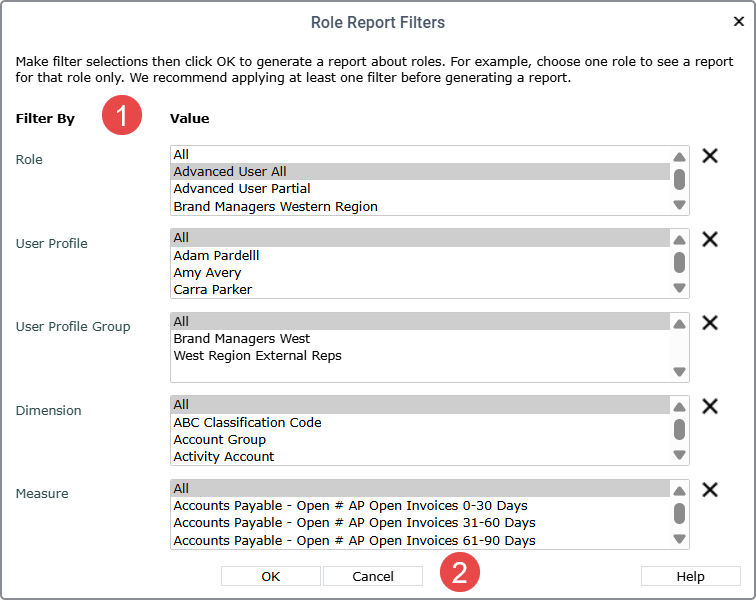Click the Dimension list scrollbar thumb
The height and width of the screenshot is (600, 756).
tap(679, 429)
